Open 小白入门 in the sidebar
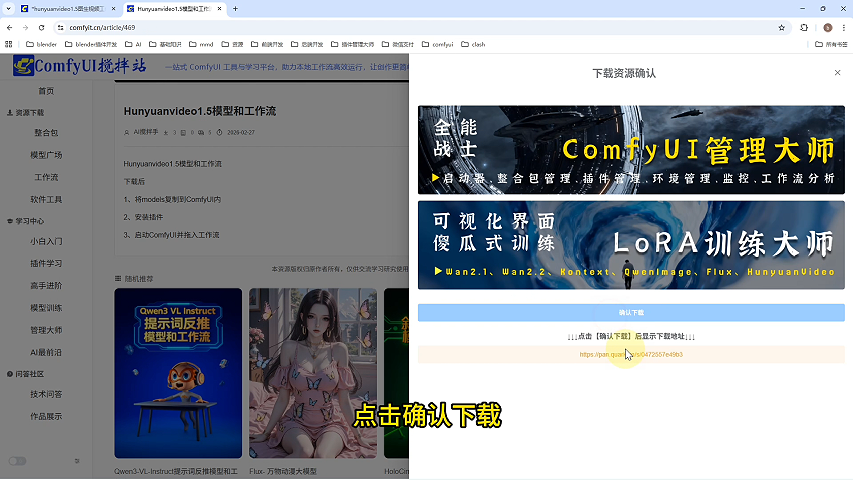Image resolution: width=854 pixels, height=480 pixels. click(46, 241)
